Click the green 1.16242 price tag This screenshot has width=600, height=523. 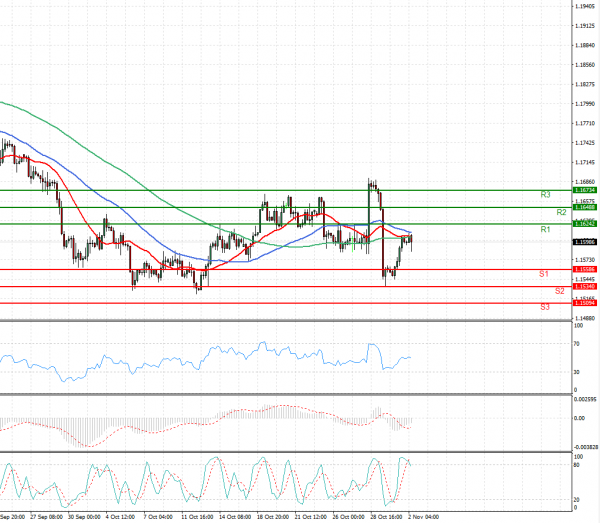(585, 224)
